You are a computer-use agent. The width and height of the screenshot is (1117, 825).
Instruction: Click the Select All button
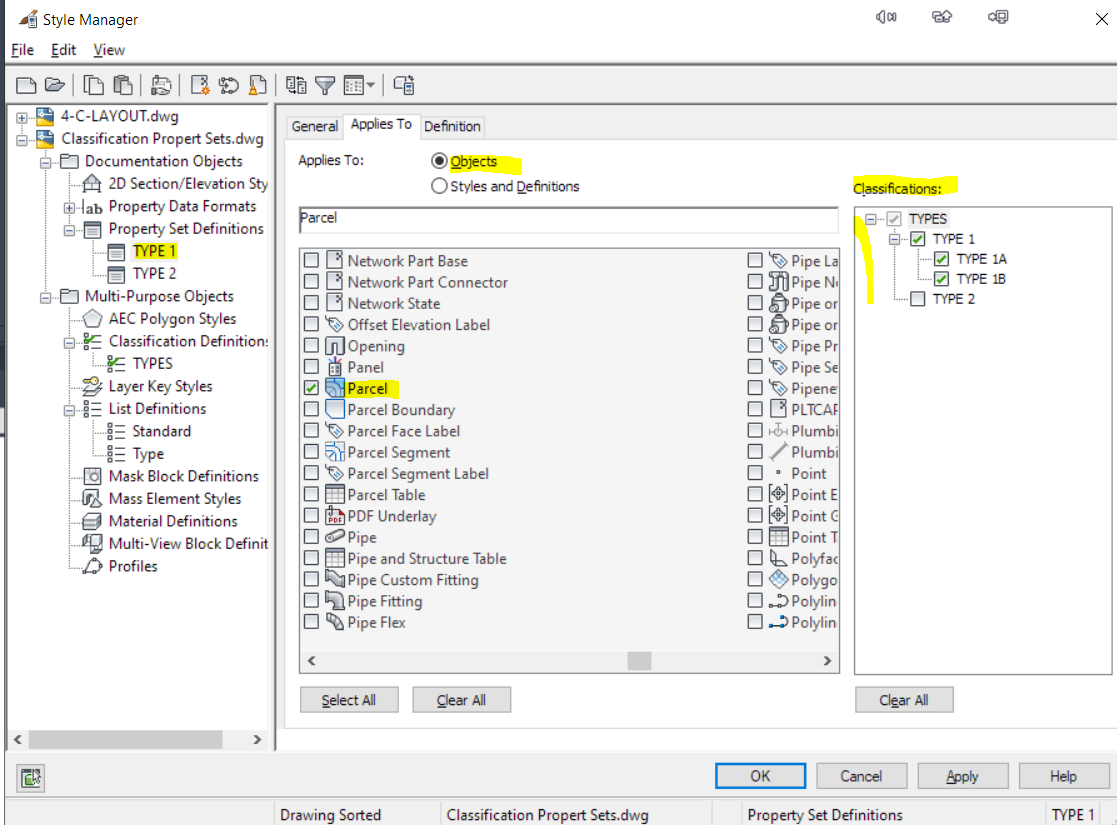pos(349,699)
